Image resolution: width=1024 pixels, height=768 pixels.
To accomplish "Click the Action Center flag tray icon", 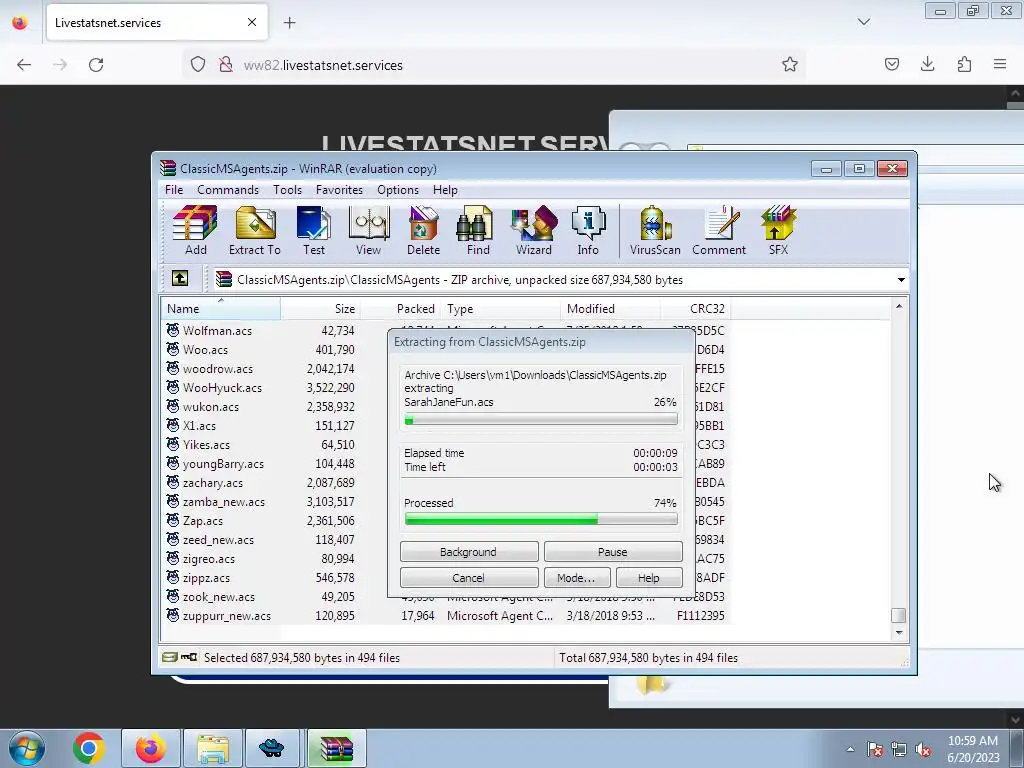I will coord(874,749).
